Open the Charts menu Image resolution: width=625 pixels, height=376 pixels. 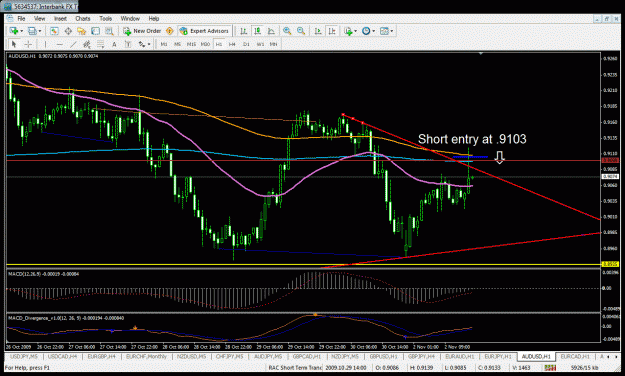click(x=83, y=18)
